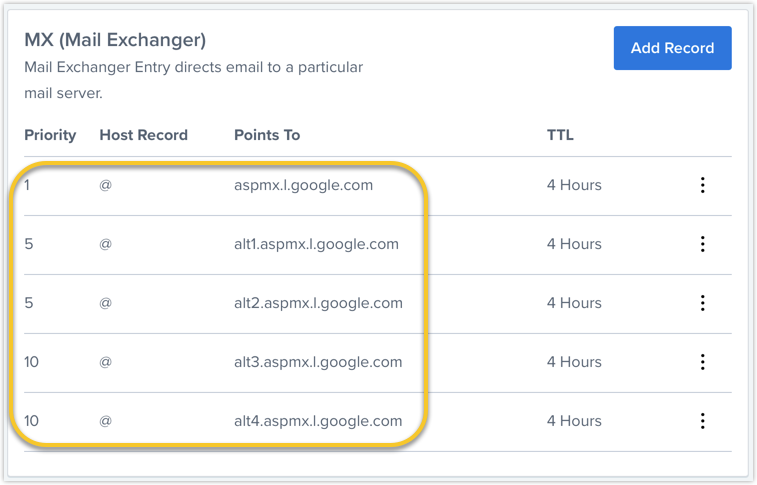Select the aspmx.l.google.com Points To value
This screenshot has width=757, height=485.
click(x=303, y=185)
